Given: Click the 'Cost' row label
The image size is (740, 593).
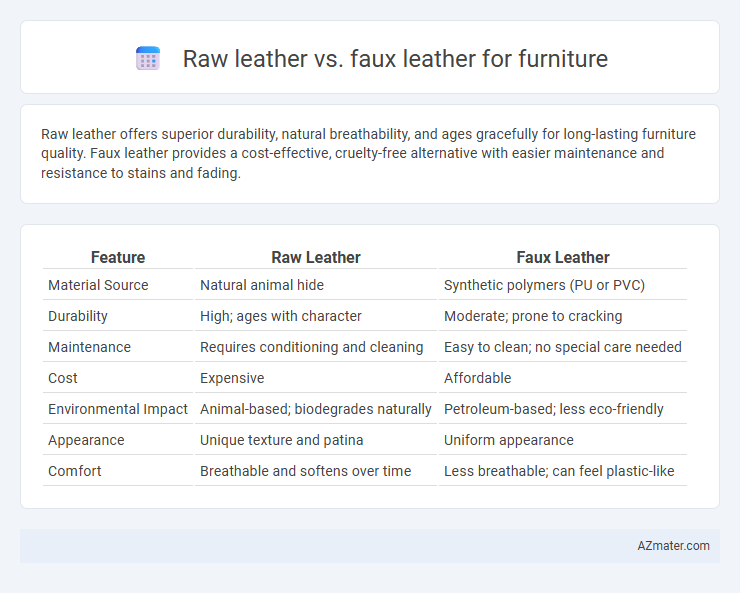Looking at the screenshot, I should click(x=63, y=378).
